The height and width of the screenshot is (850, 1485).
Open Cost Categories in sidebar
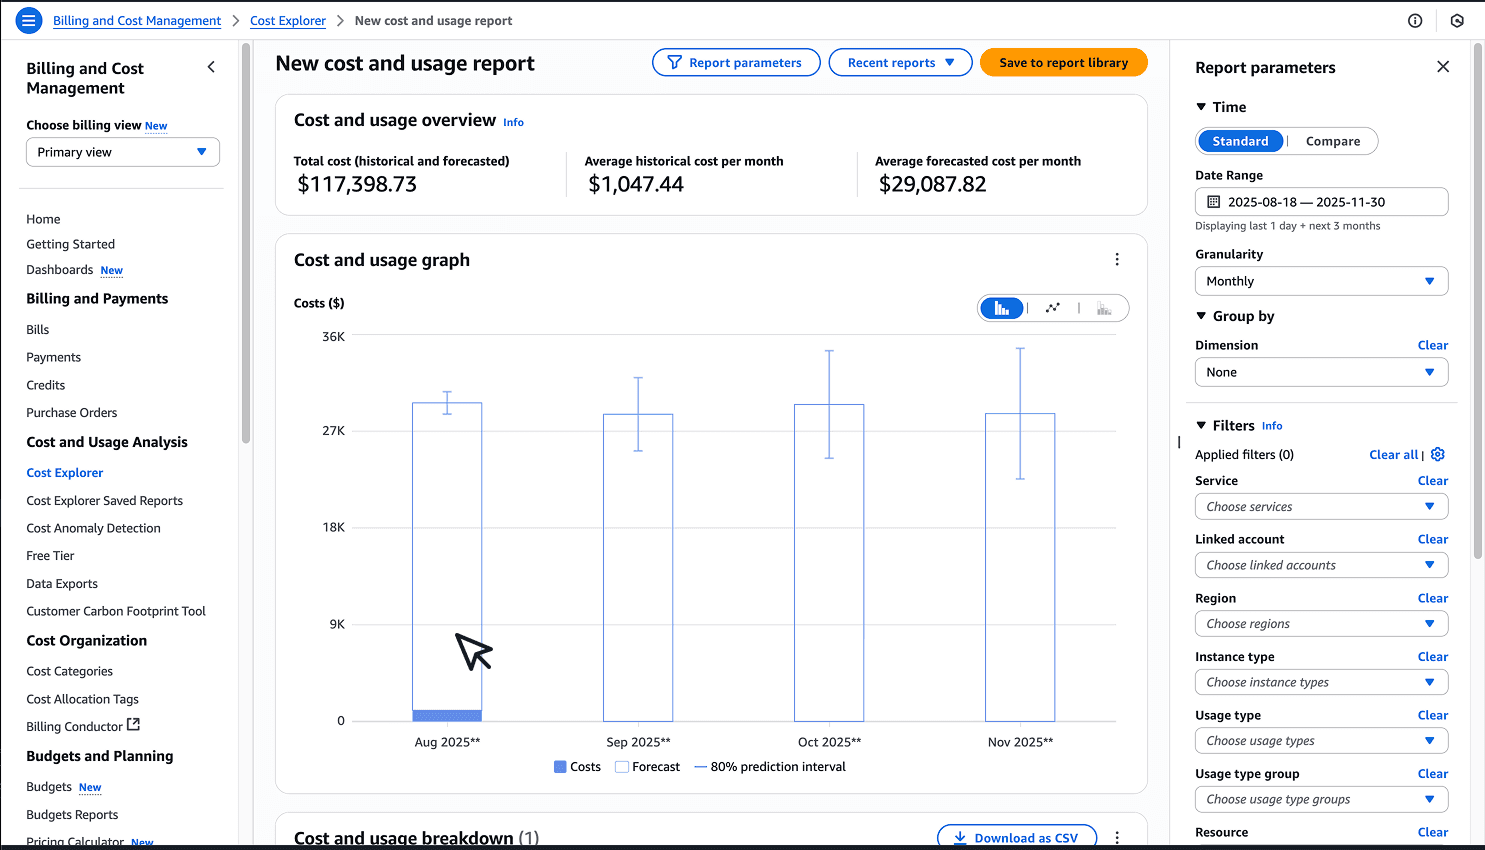70,671
